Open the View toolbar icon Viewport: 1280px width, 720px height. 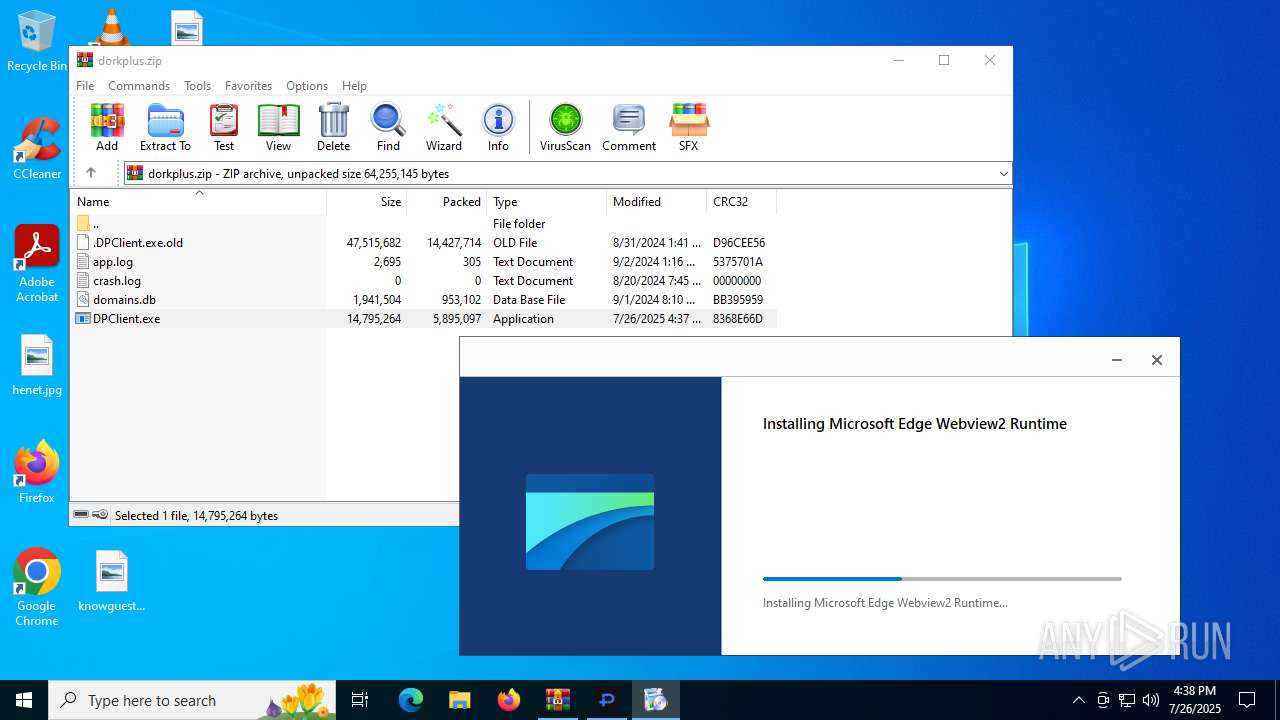(278, 127)
